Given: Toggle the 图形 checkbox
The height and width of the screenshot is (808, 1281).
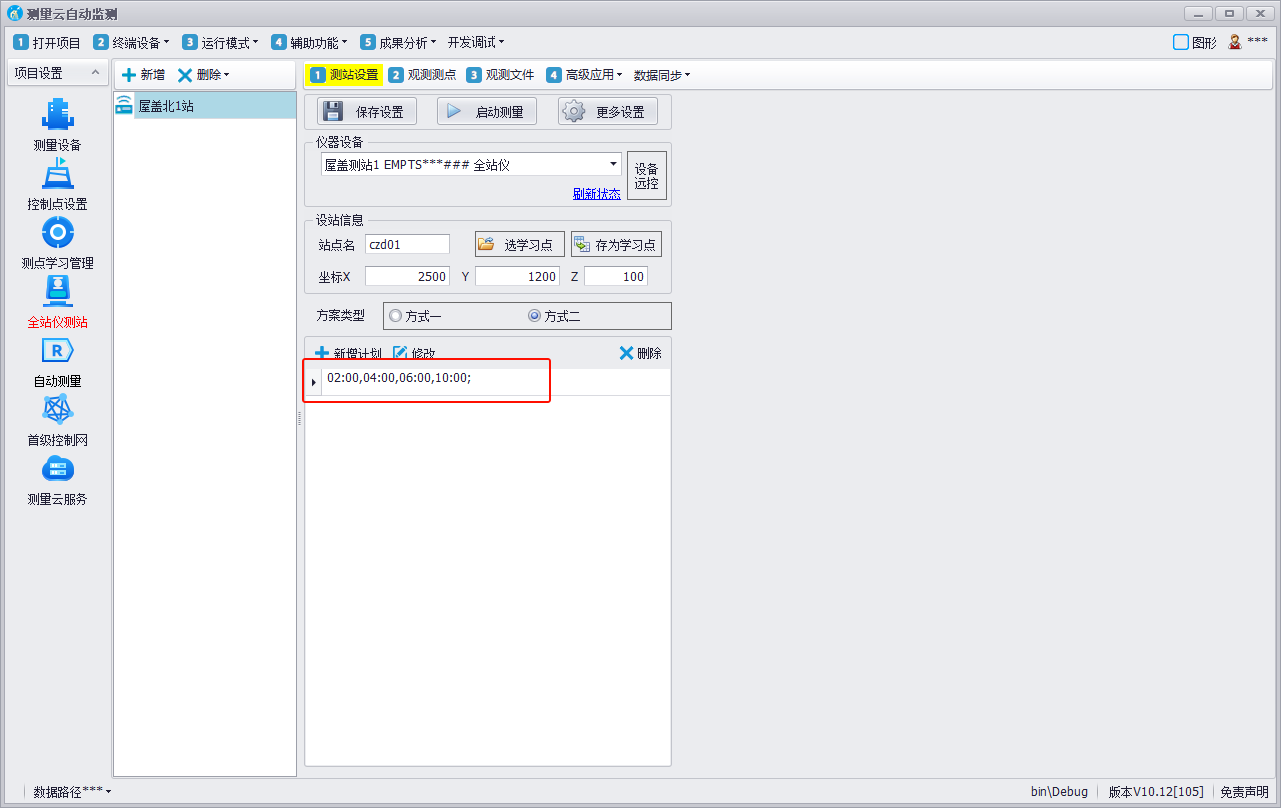Looking at the screenshot, I should click(x=1181, y=42).
